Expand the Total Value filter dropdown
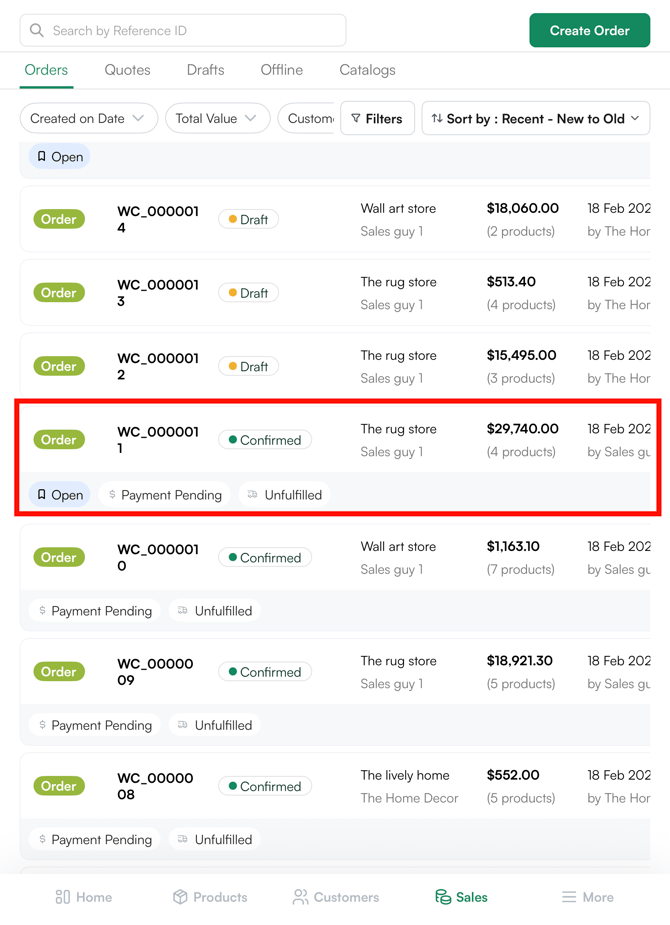This screenshot has width=670, height=925. pos(217,118)
